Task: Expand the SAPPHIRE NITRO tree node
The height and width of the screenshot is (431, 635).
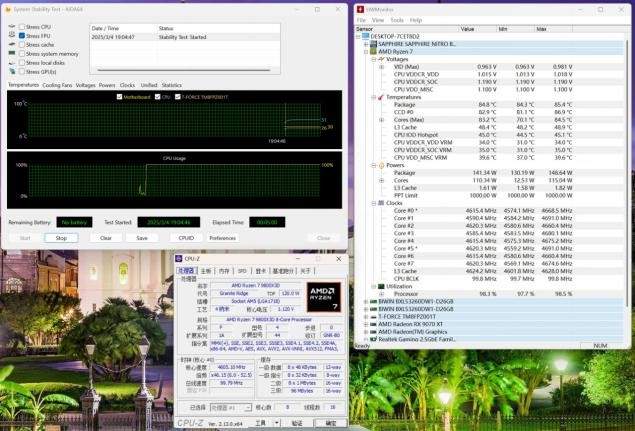Action: (366, 44)
